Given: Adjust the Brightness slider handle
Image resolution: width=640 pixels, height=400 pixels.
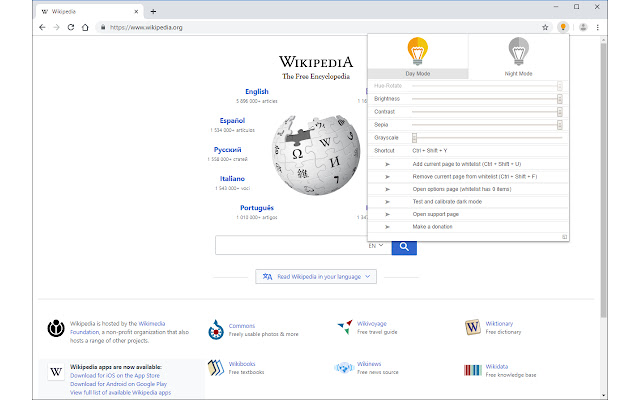Looking at the screenshot, I should [560, 99].
